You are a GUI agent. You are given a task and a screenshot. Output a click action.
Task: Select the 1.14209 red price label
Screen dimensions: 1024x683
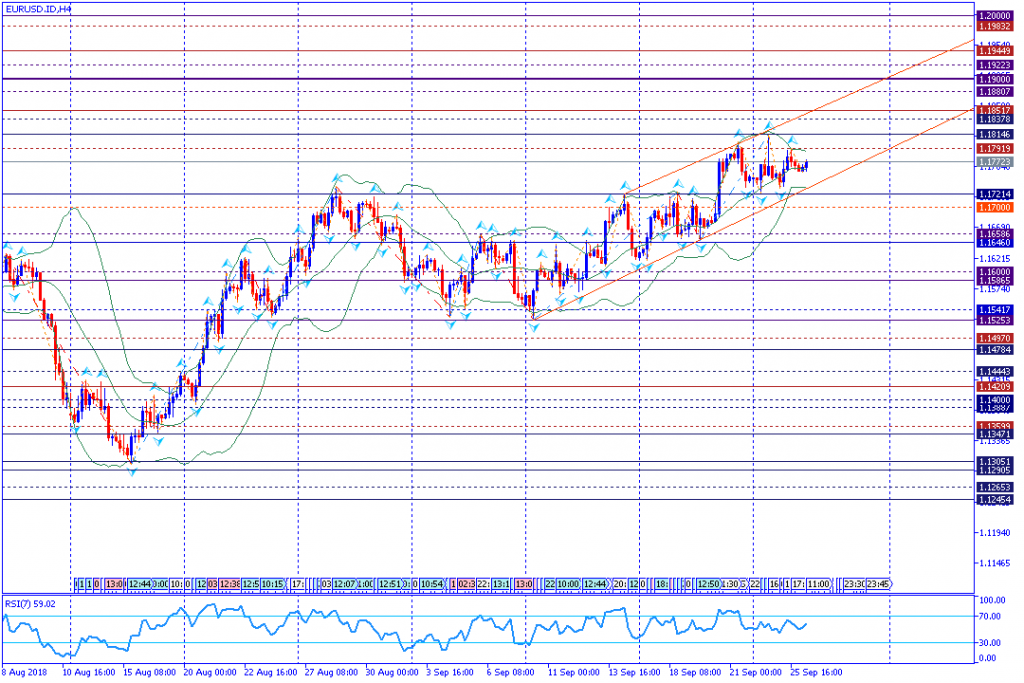point(994,386)
